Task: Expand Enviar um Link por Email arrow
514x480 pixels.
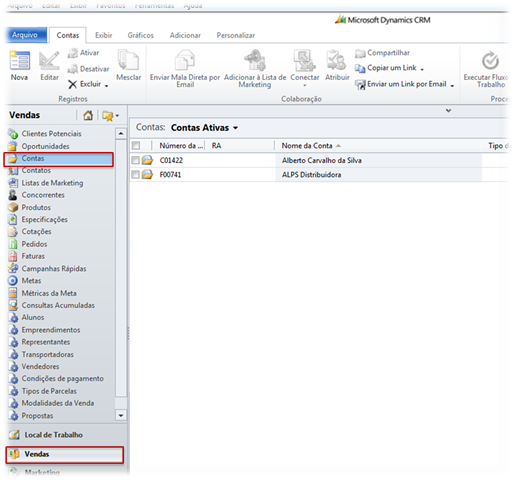Action: pos(452,86)
